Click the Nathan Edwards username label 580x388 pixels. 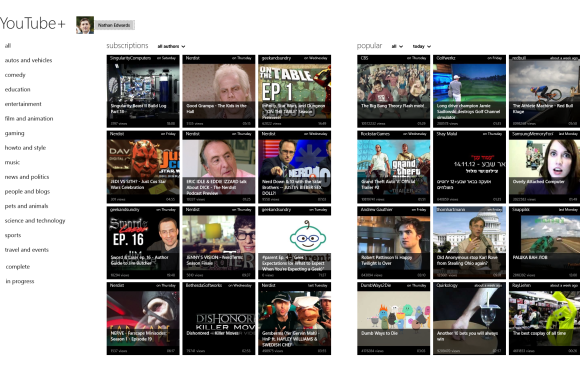click(114, 25)
